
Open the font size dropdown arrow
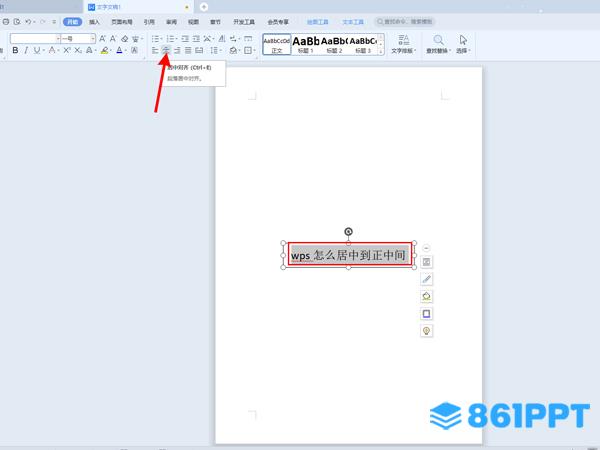[x=93, y=39]
